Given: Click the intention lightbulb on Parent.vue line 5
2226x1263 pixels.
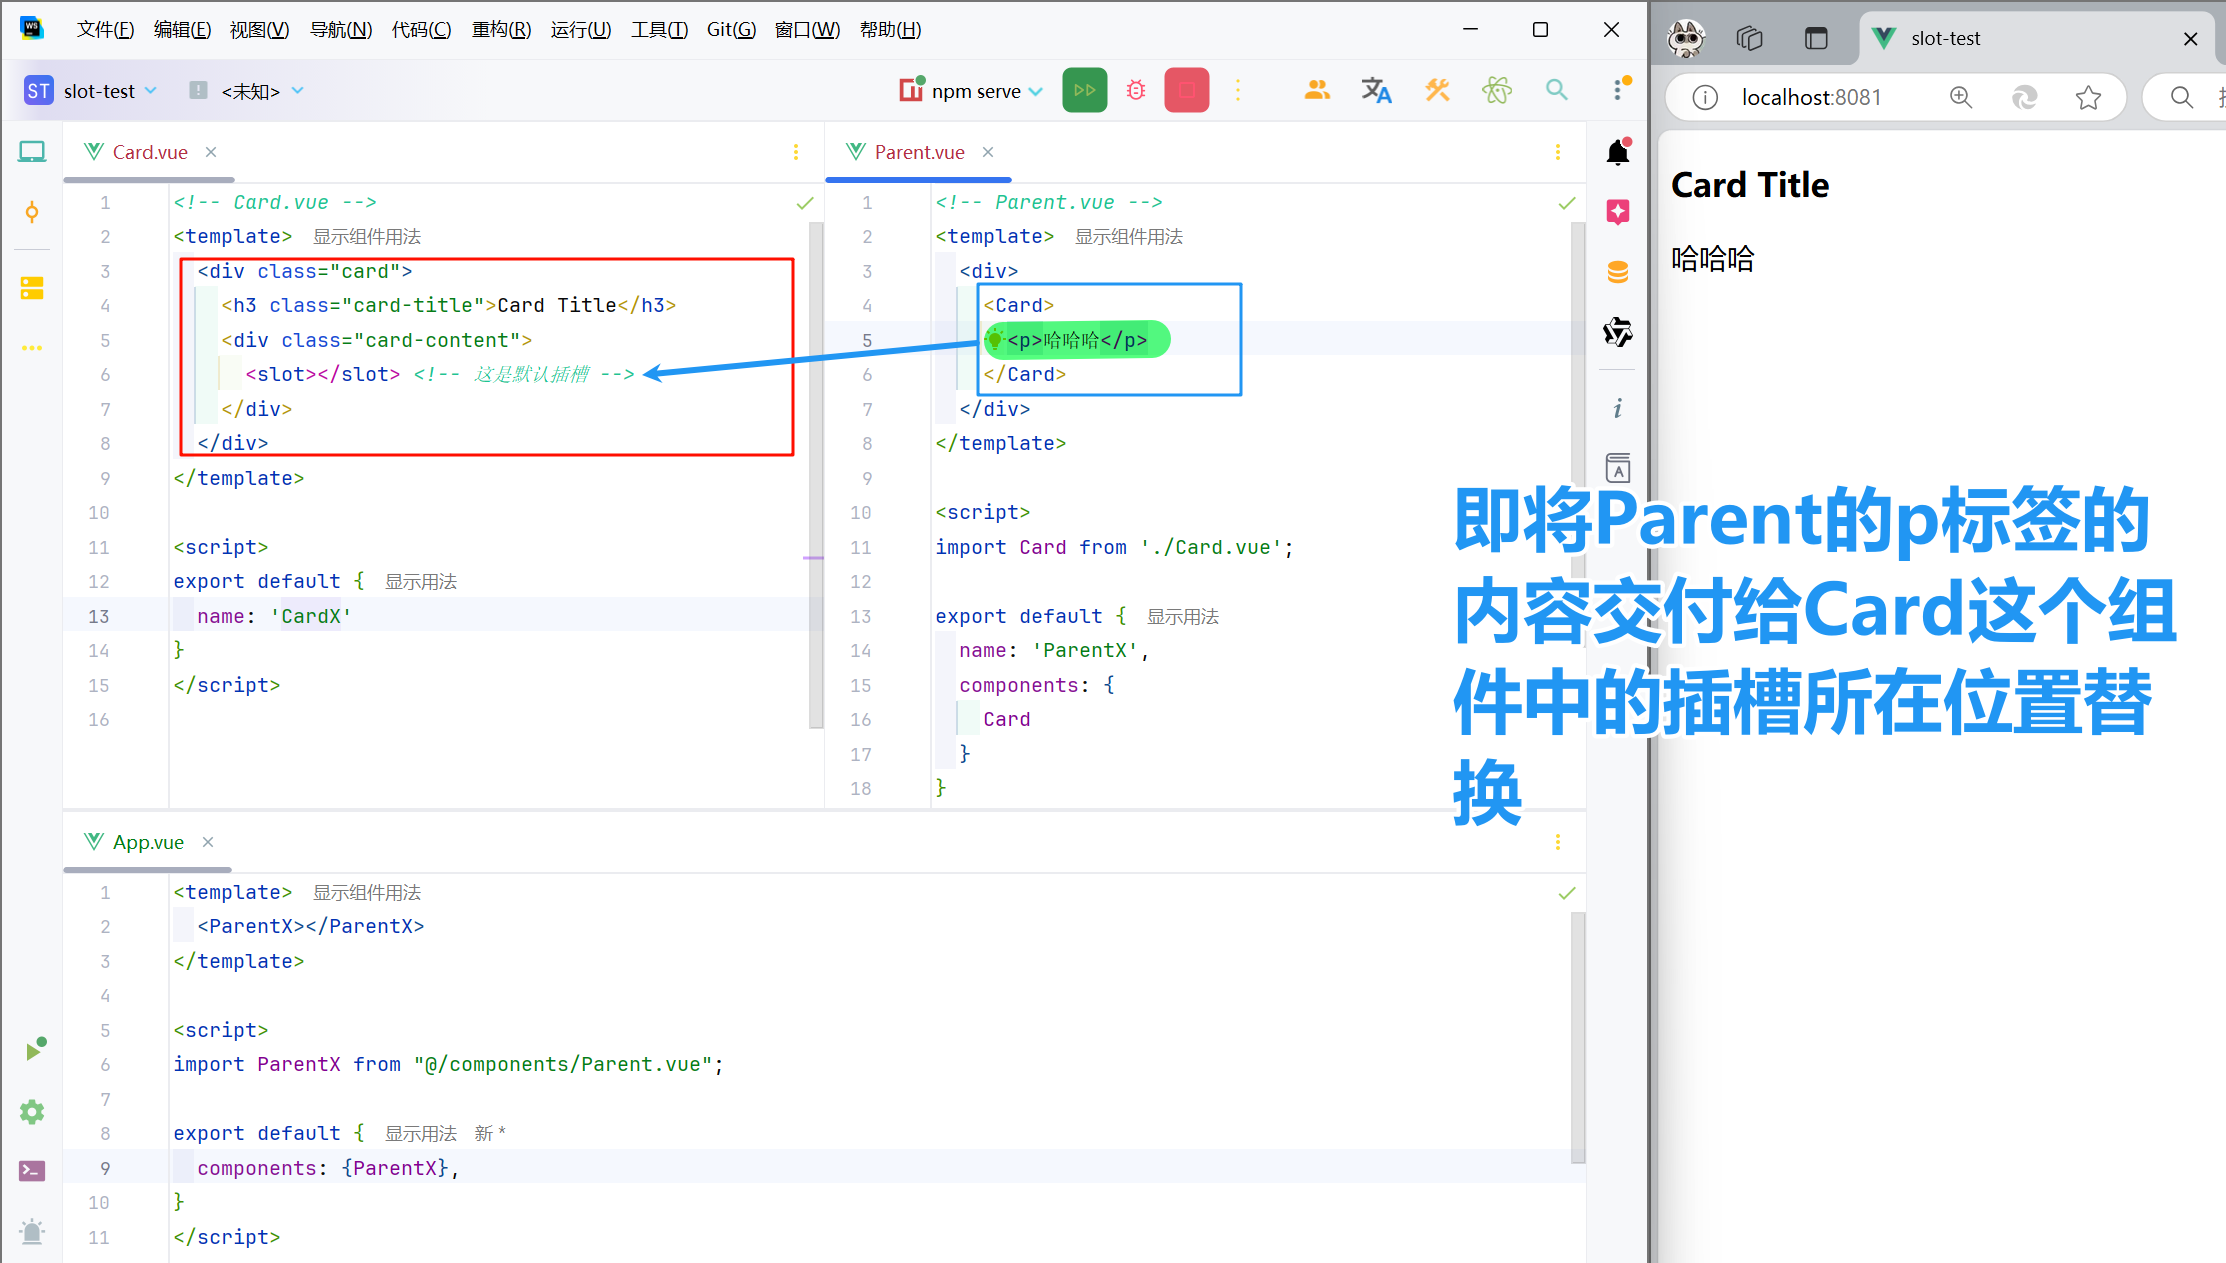Looking at the screenshot, I should click(x=995, y=340).
